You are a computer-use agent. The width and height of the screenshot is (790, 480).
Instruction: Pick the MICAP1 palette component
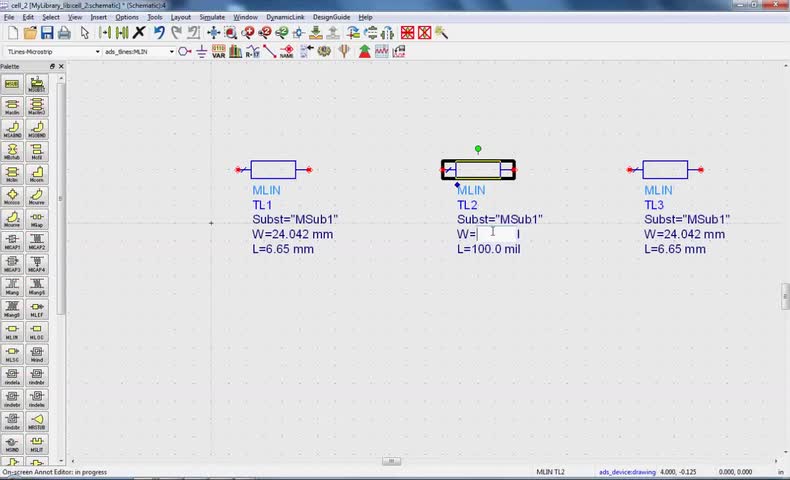12,241
